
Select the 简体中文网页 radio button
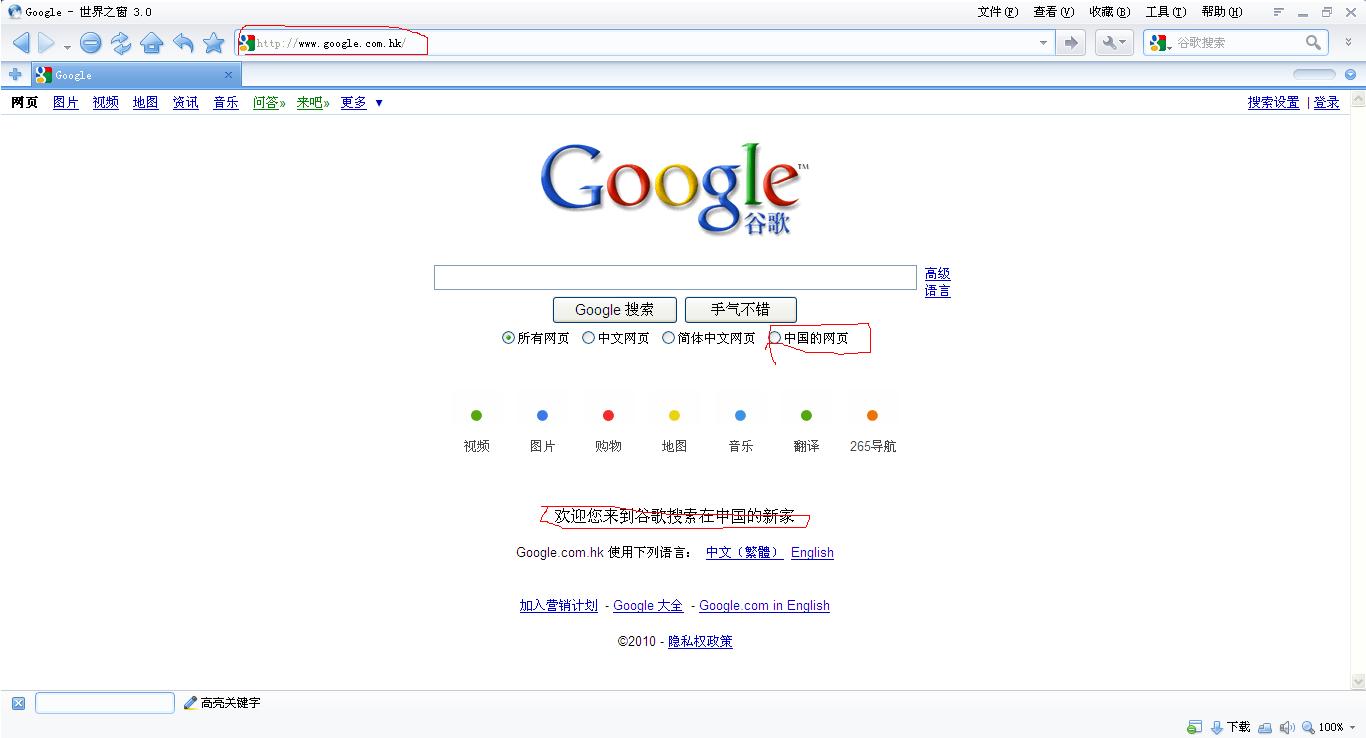tap(668, 338)
